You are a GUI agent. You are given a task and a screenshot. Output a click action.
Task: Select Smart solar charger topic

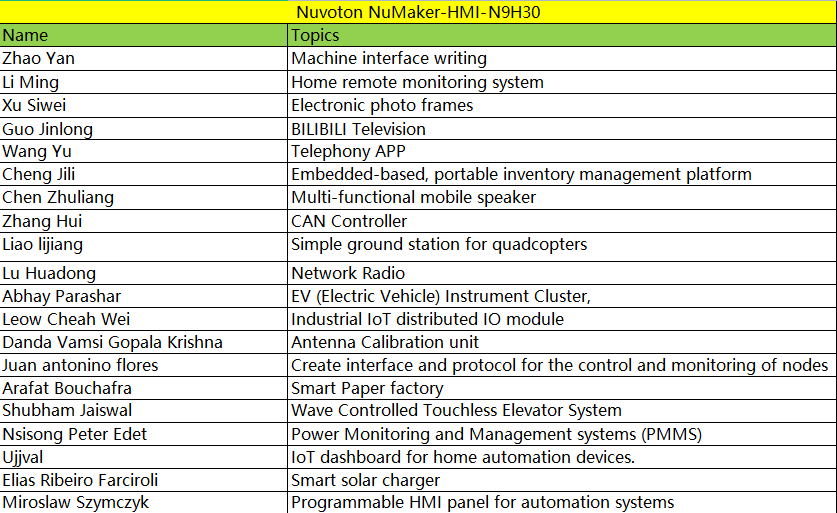click(x=562, y=480)
